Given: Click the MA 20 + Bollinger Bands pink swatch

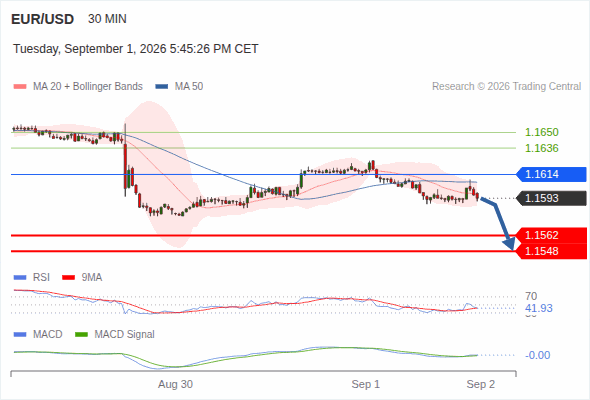Looking at the screenshot, I should point(20,87).
